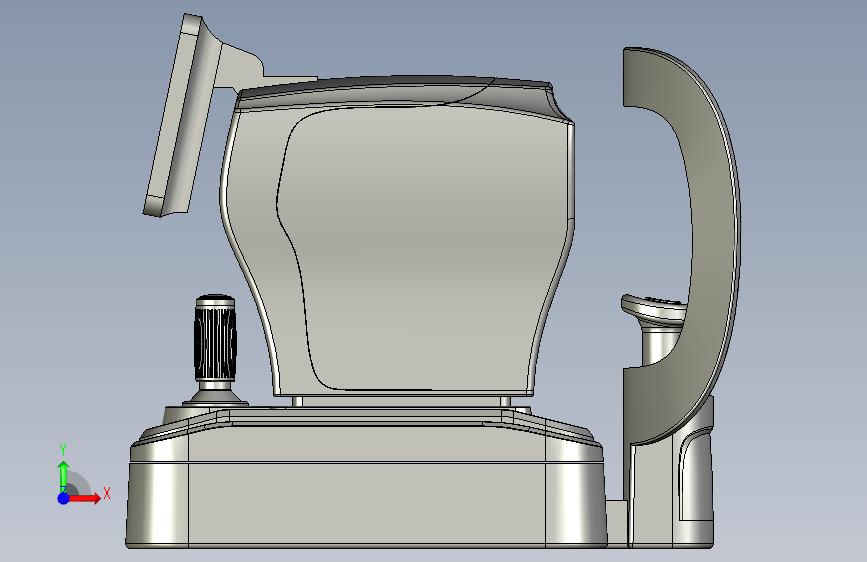867x562 pixels.
Task: Click the red X axis arrow
Action: pos(83,498)
